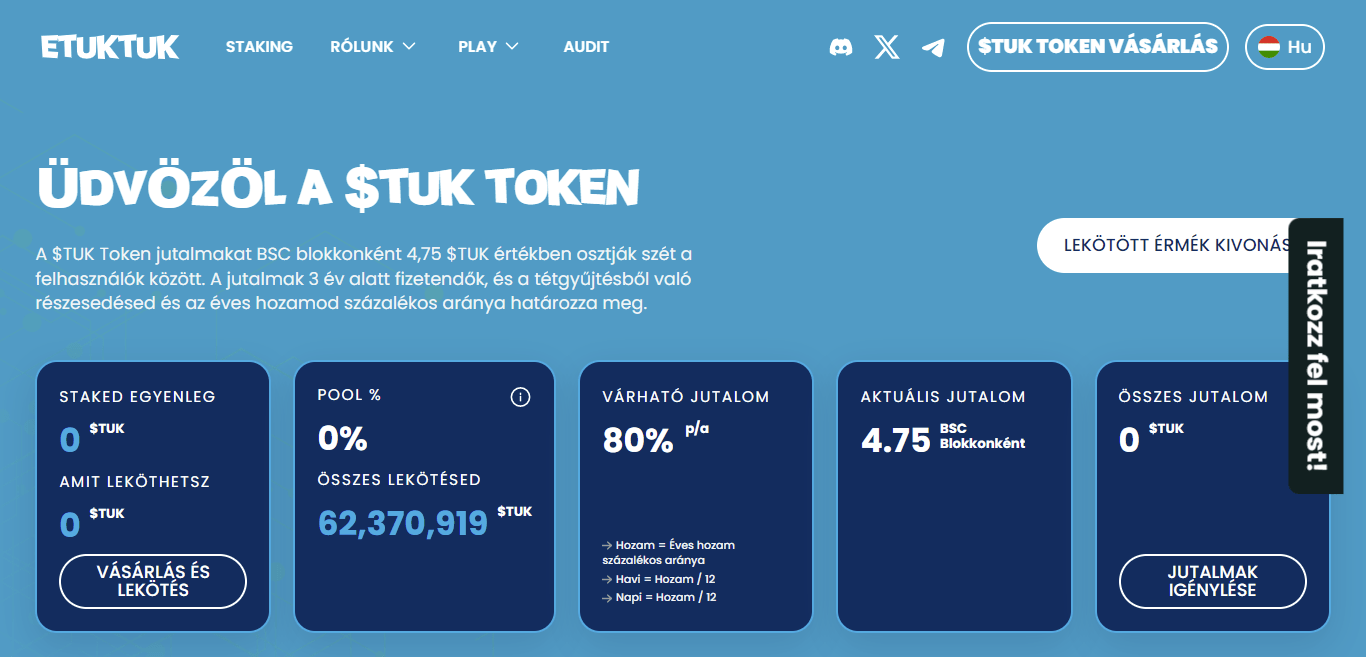
Task: Click the 80% expected reward value
Action: [638, 440]
